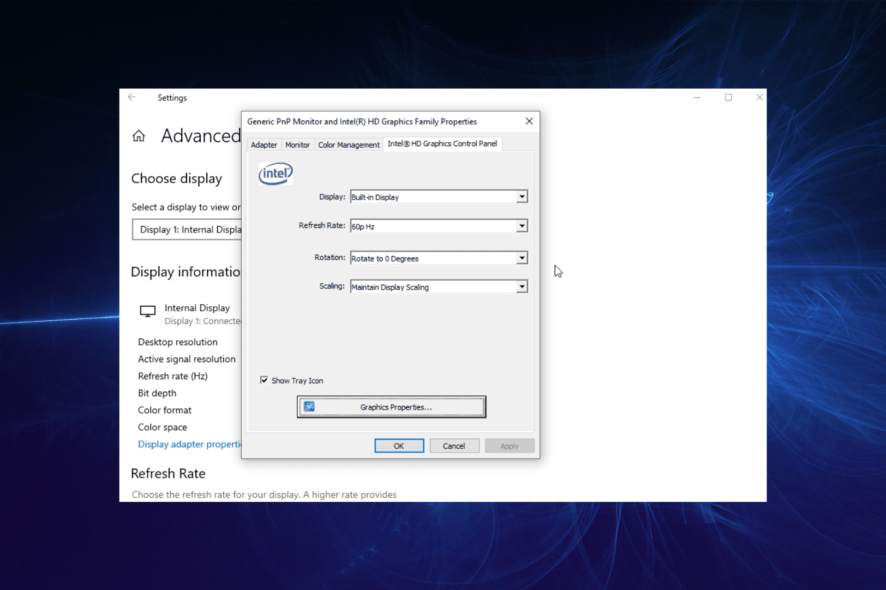The height and width of the screenshot is (590, 886).
Task: Open the Refresh Rate dropdown showing 60p Hz
Action: [438, 226]
